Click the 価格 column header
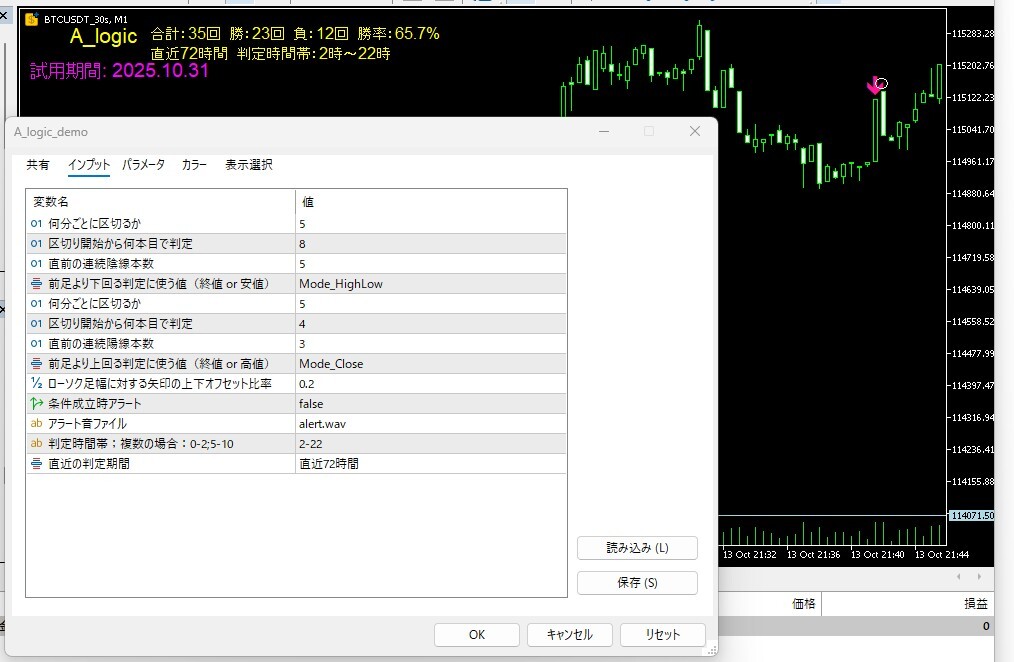1014x662 pixels. (x=804, y=604)
